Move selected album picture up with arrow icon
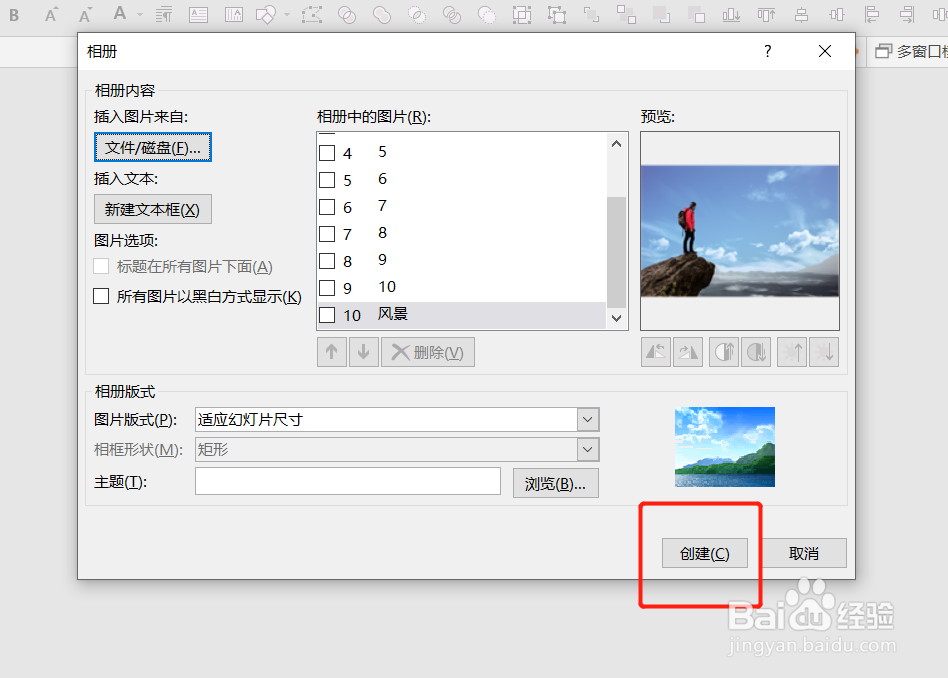The height and width of the screenshot is (678, 948). [x=331, y=351]
